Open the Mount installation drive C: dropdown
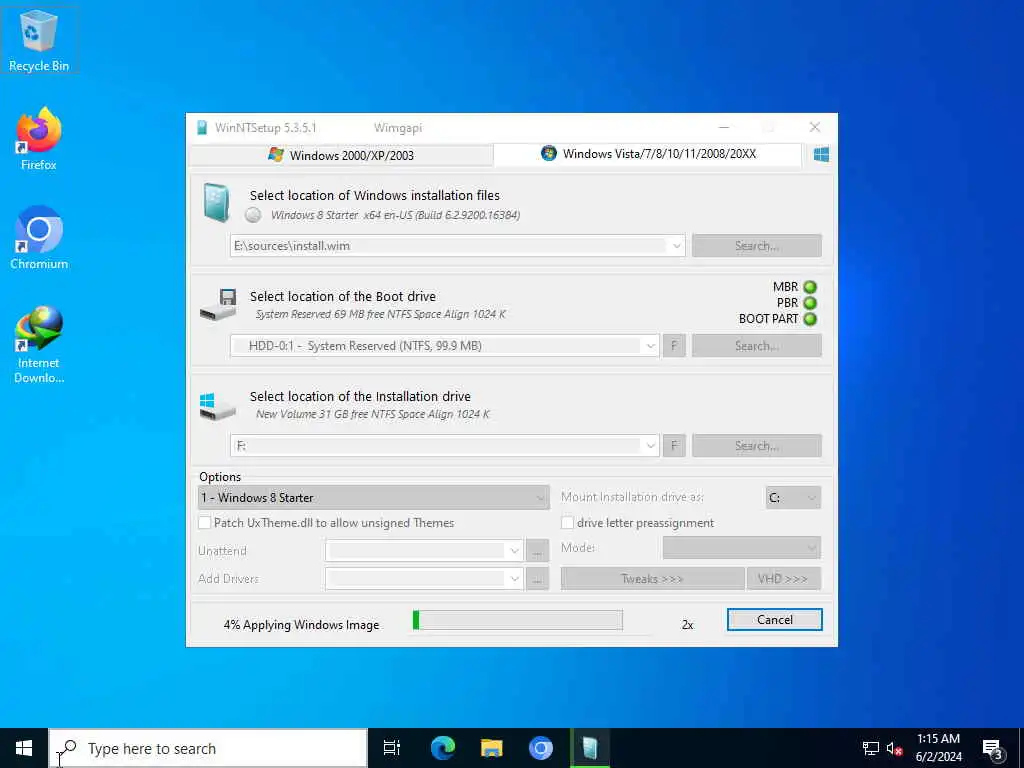Screen dimensions: 1024x768 click(x=793, y=498)
